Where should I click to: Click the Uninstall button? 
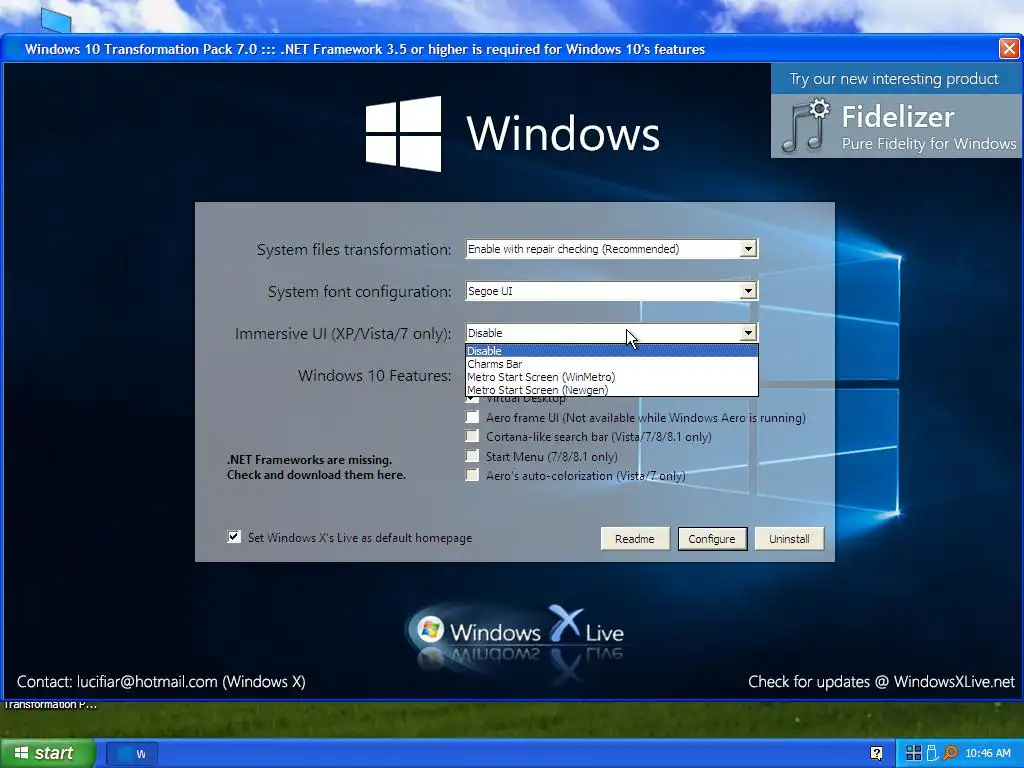[x=789, y=539]
